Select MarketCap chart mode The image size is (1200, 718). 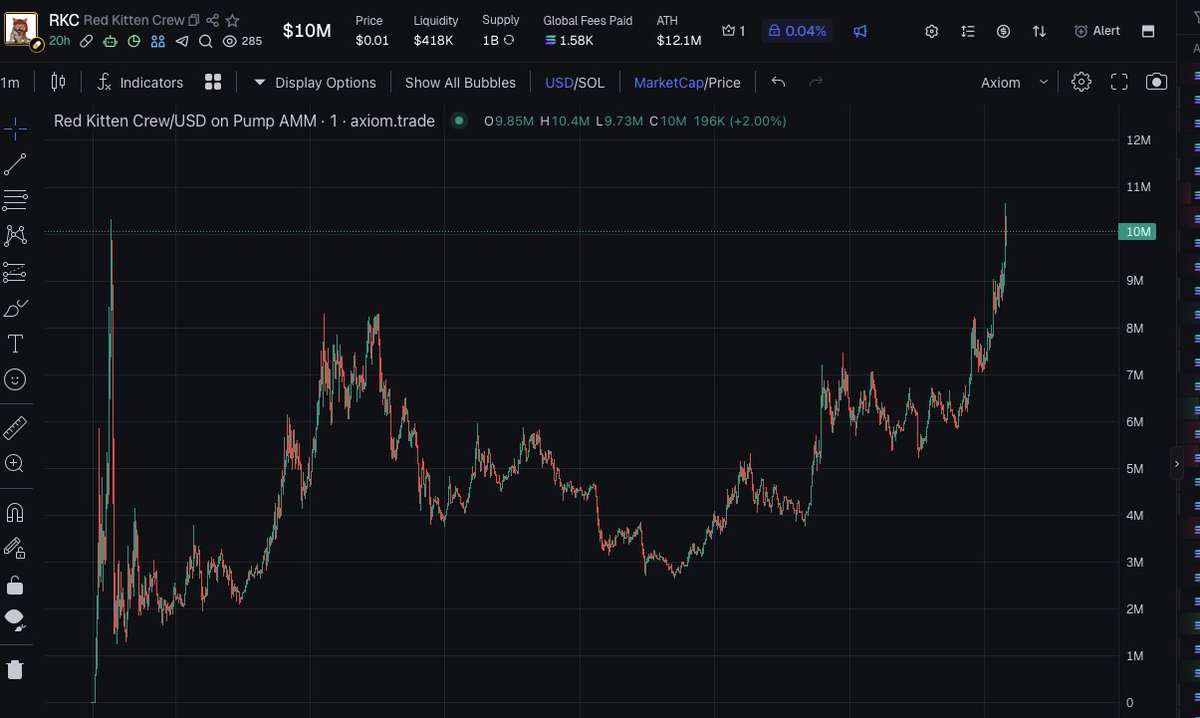click(668, 82)
